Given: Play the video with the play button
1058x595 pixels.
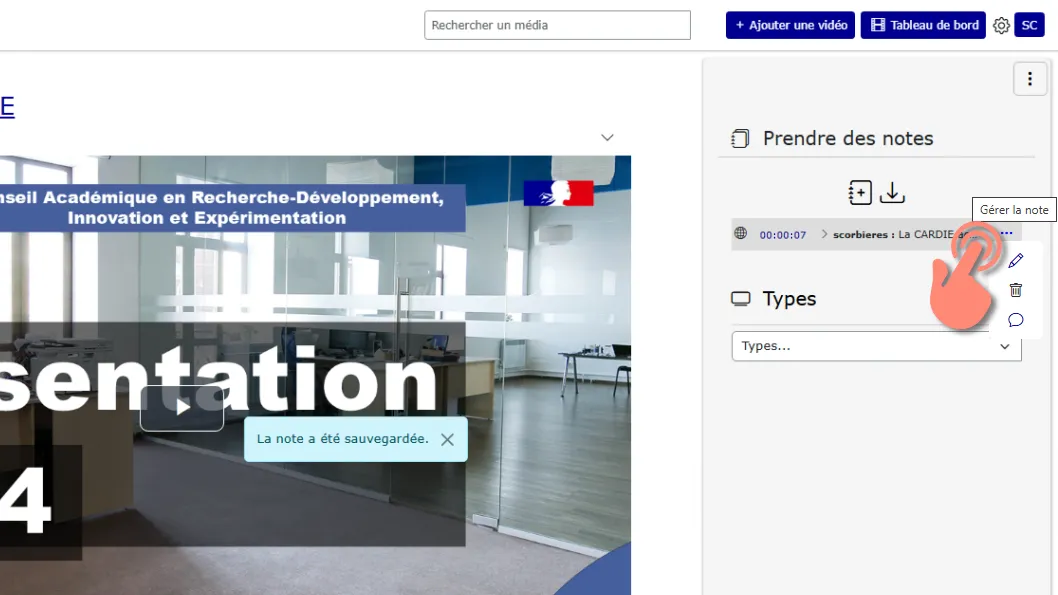Looking at the screenshot, I should point(182,408).
